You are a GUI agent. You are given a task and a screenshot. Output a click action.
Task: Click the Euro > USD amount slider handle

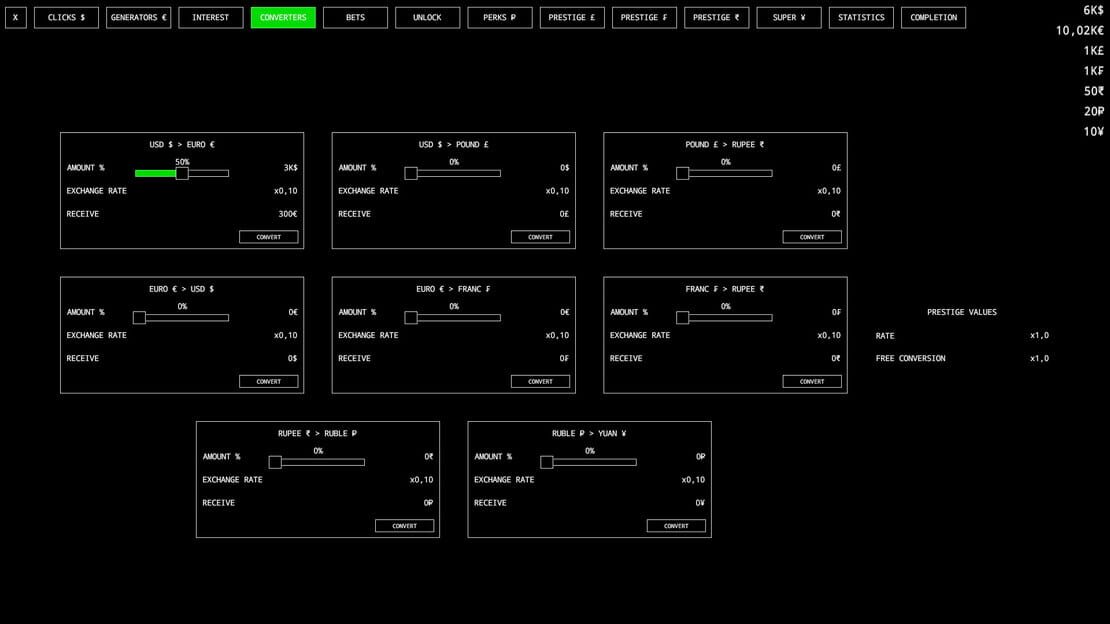click(x=139, y=317)
